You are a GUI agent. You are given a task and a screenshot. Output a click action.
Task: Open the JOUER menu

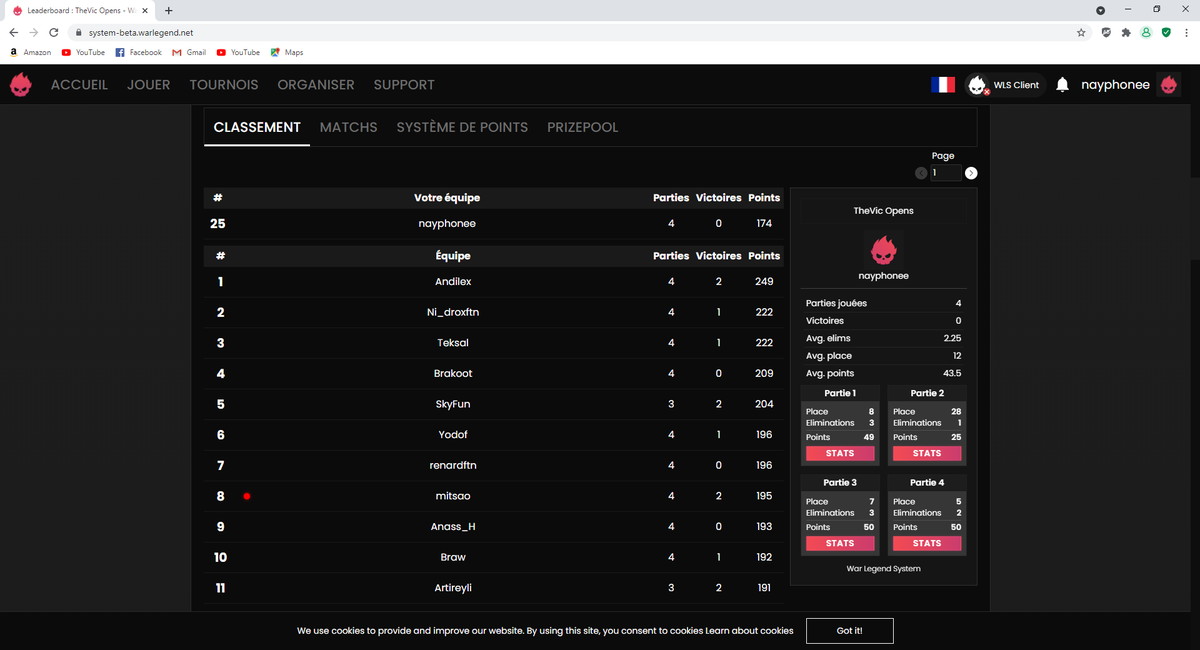point(148,85)
